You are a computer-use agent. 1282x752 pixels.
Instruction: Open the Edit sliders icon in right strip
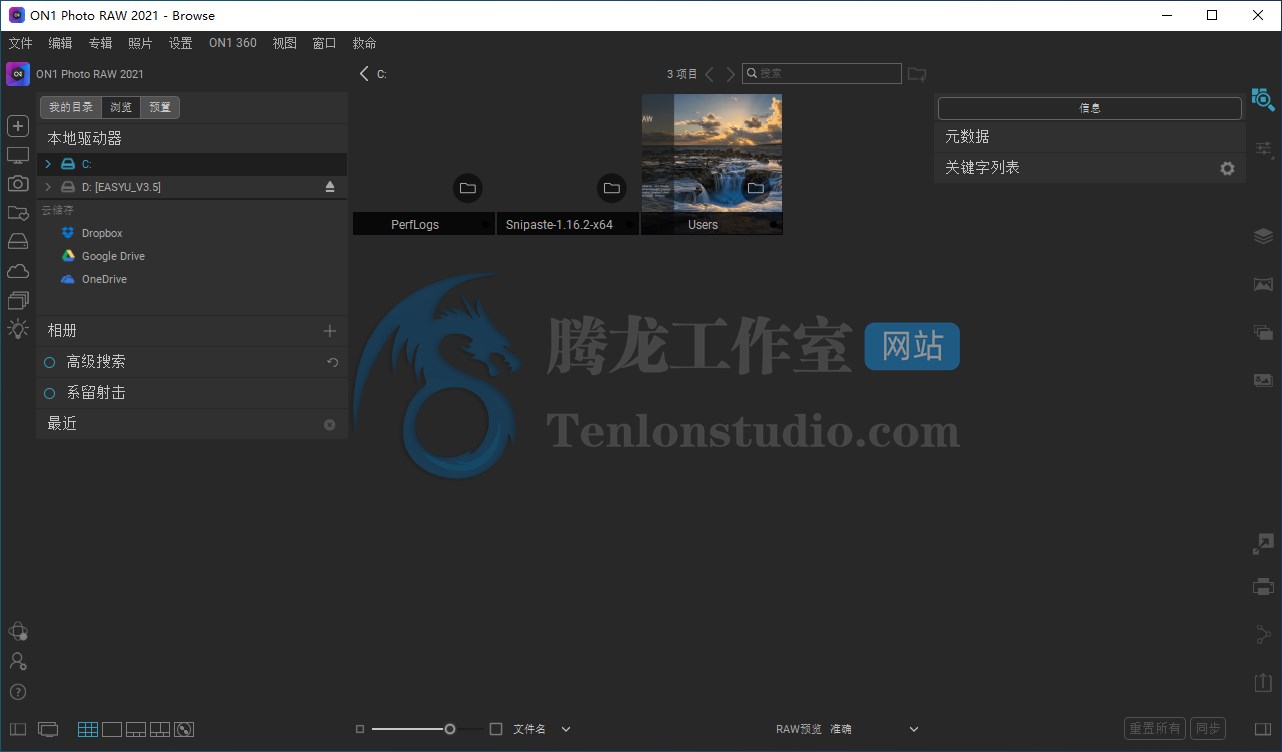[x=1263, y=149]
